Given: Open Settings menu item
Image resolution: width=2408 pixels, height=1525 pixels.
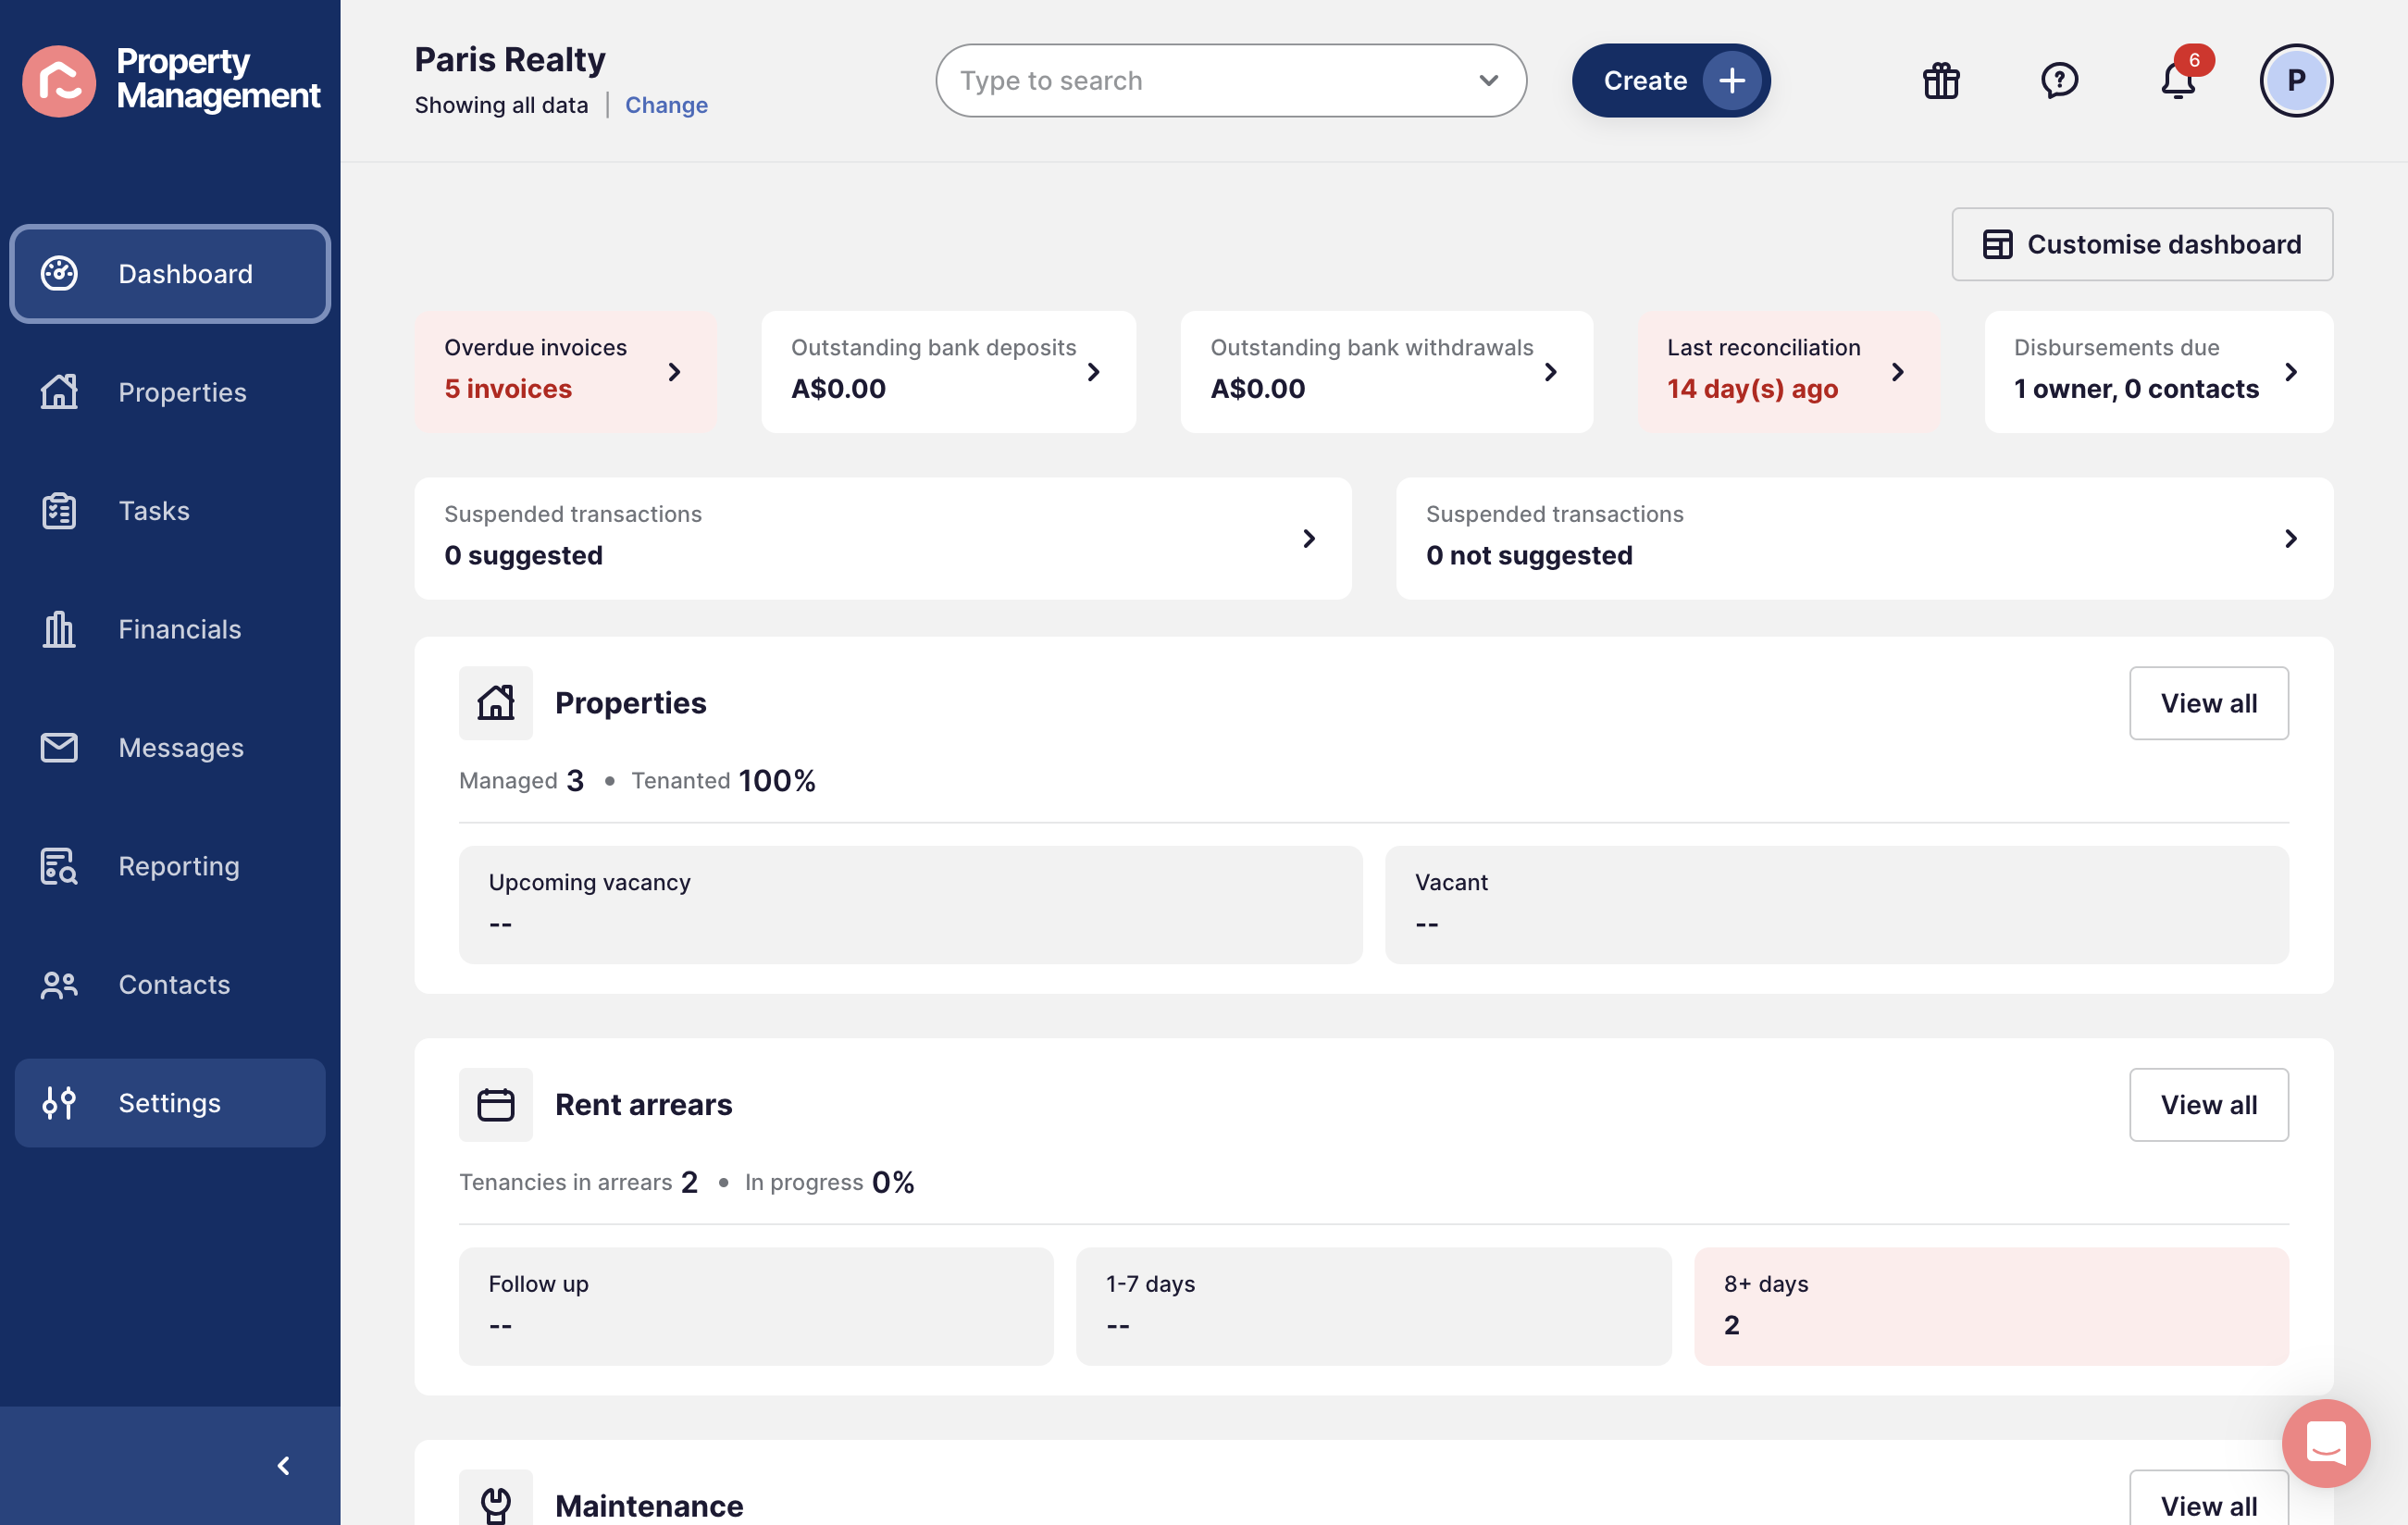Looking at the screenshot, I should [170, 1102].
